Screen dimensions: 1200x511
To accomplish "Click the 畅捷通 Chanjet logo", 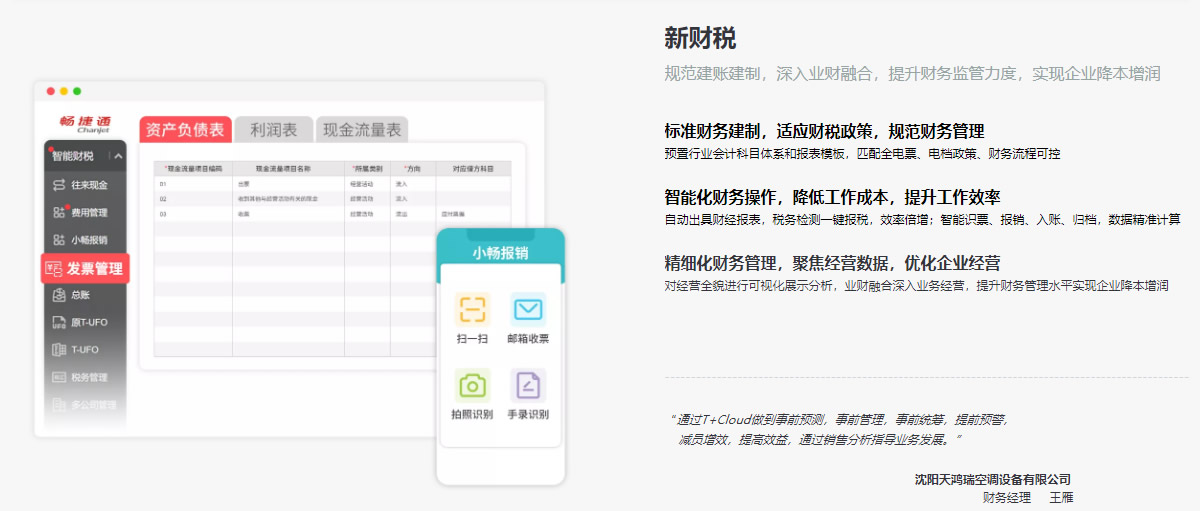I will click(x=85, y=123).
